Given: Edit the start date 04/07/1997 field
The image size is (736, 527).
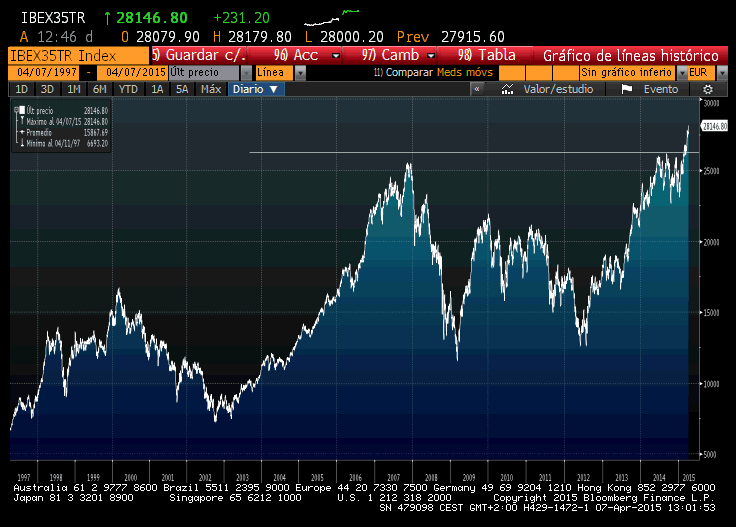Looking at the screenshot, I should [x=44, y=73].
